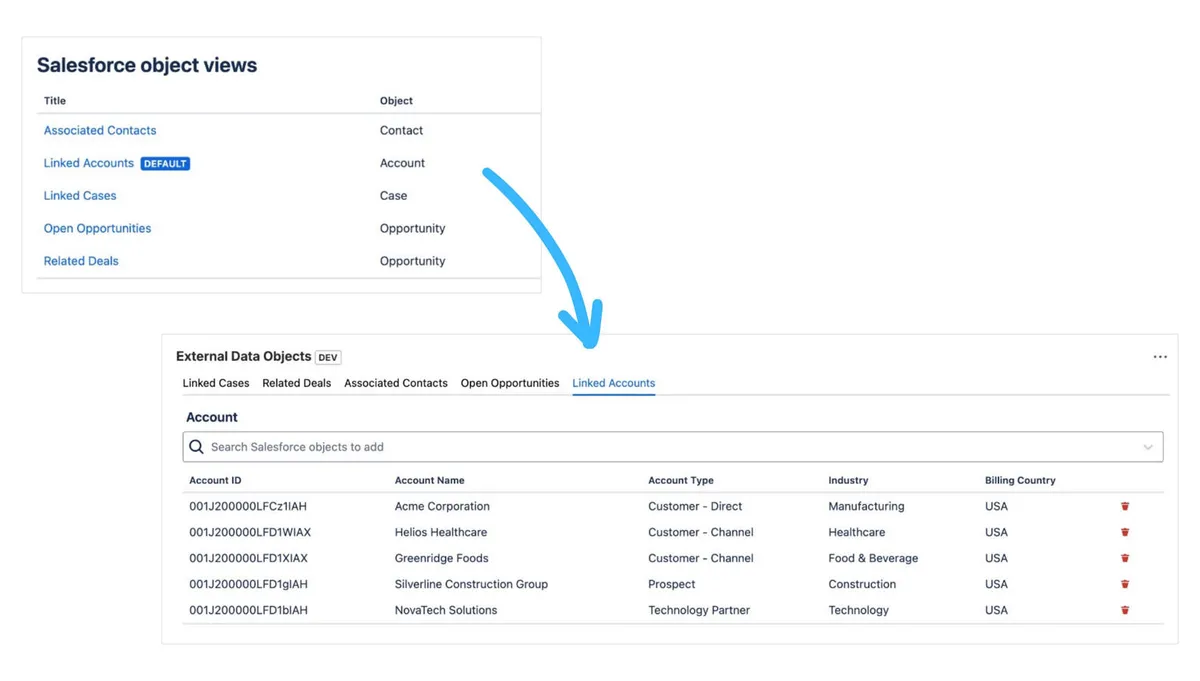Click the Technology Partner account type cell
Screen dimensions: 1200x681
(699, 610)
